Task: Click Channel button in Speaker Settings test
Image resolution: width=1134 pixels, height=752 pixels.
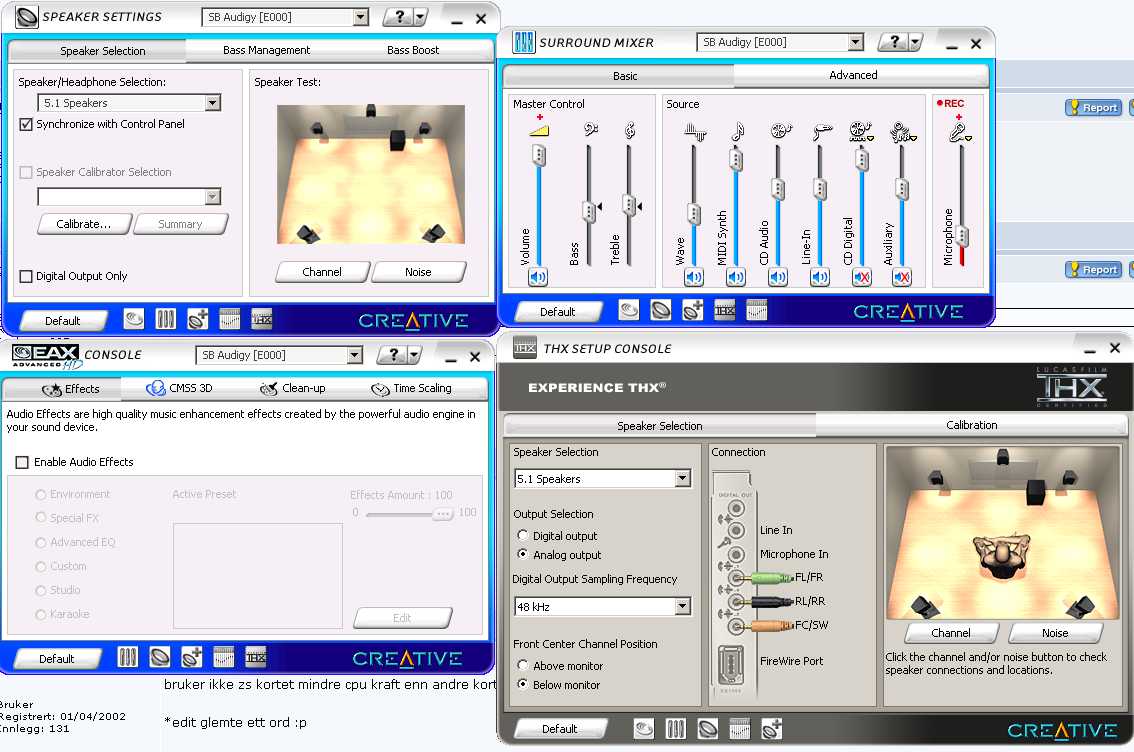Action: 322,272
